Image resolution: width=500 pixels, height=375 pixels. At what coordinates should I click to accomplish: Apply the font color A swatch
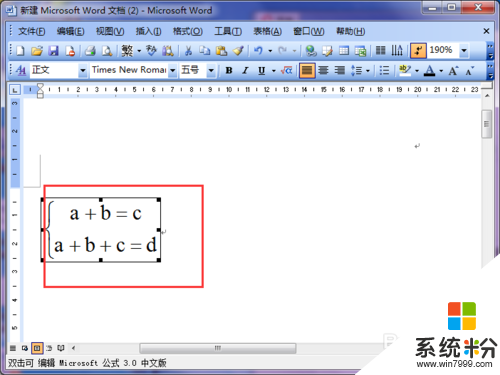click(430, 71)
